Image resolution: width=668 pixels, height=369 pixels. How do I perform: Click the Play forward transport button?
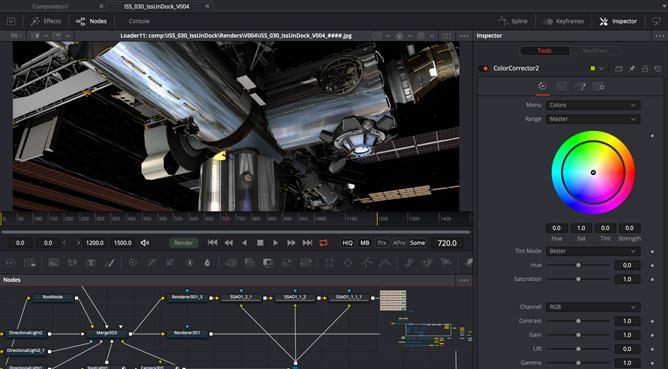click(x=276, y=243)
